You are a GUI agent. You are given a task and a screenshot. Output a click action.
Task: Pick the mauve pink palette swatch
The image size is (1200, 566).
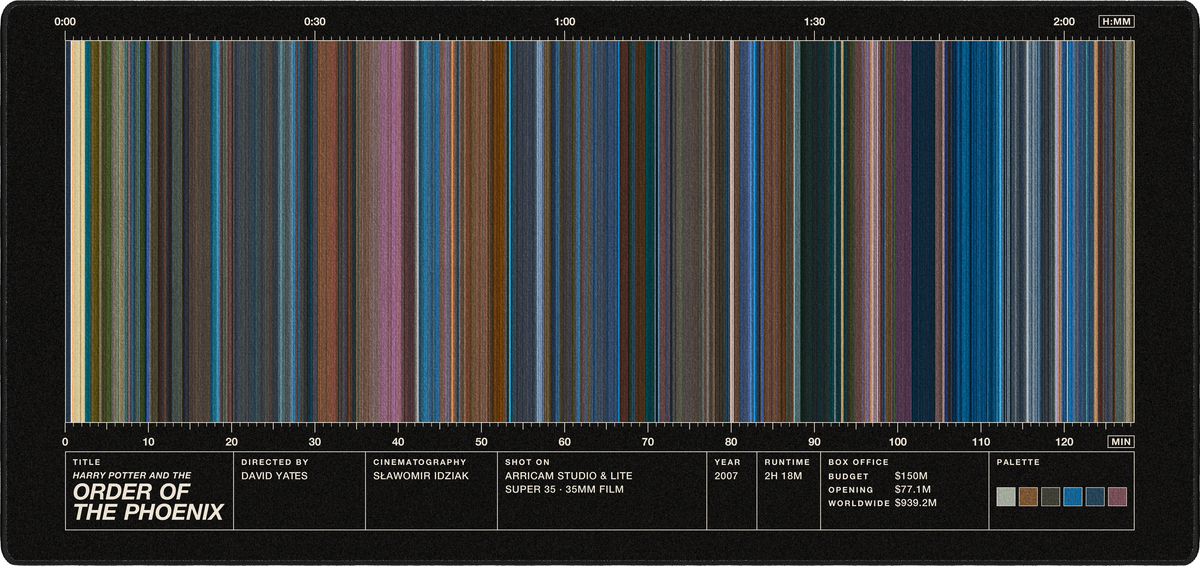point(1117,497)
